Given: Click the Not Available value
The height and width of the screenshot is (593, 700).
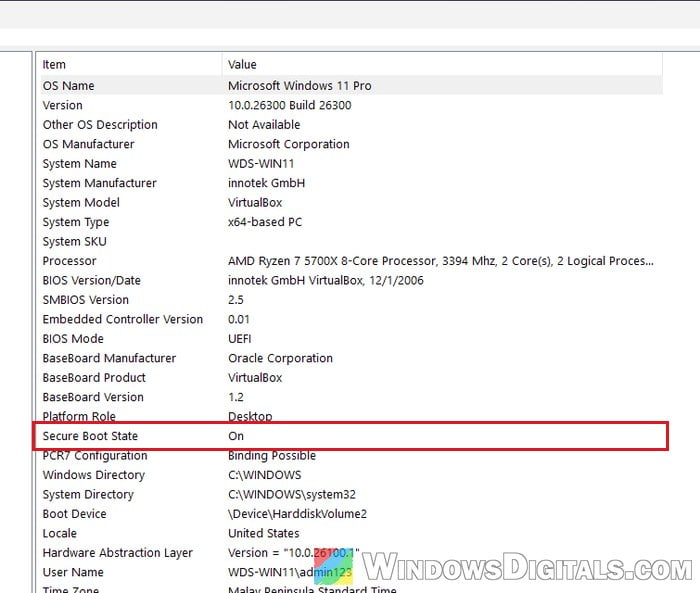Looking at the screenshot, I should click(x=264, y=125).
